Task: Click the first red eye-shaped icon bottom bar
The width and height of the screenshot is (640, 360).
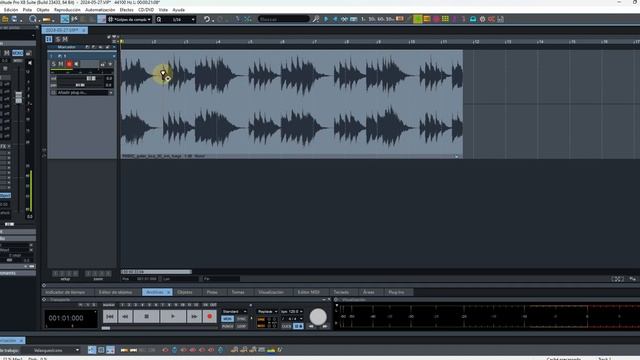Action: point(165,350)
